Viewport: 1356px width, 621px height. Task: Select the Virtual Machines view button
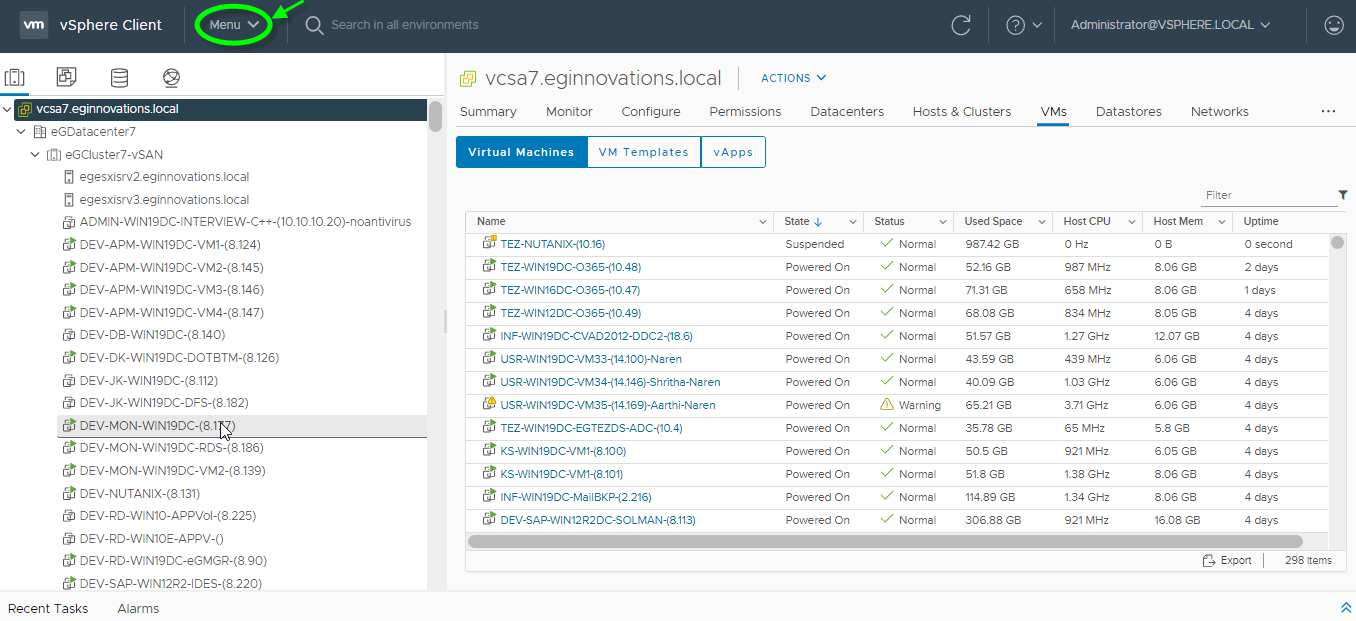click(521, 152)
